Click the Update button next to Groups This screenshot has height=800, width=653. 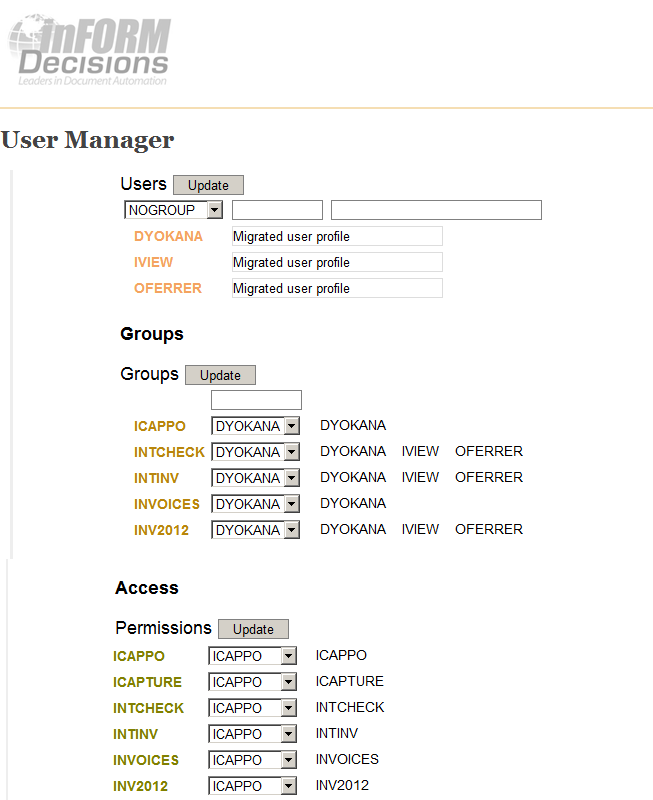tap(220, 375)
